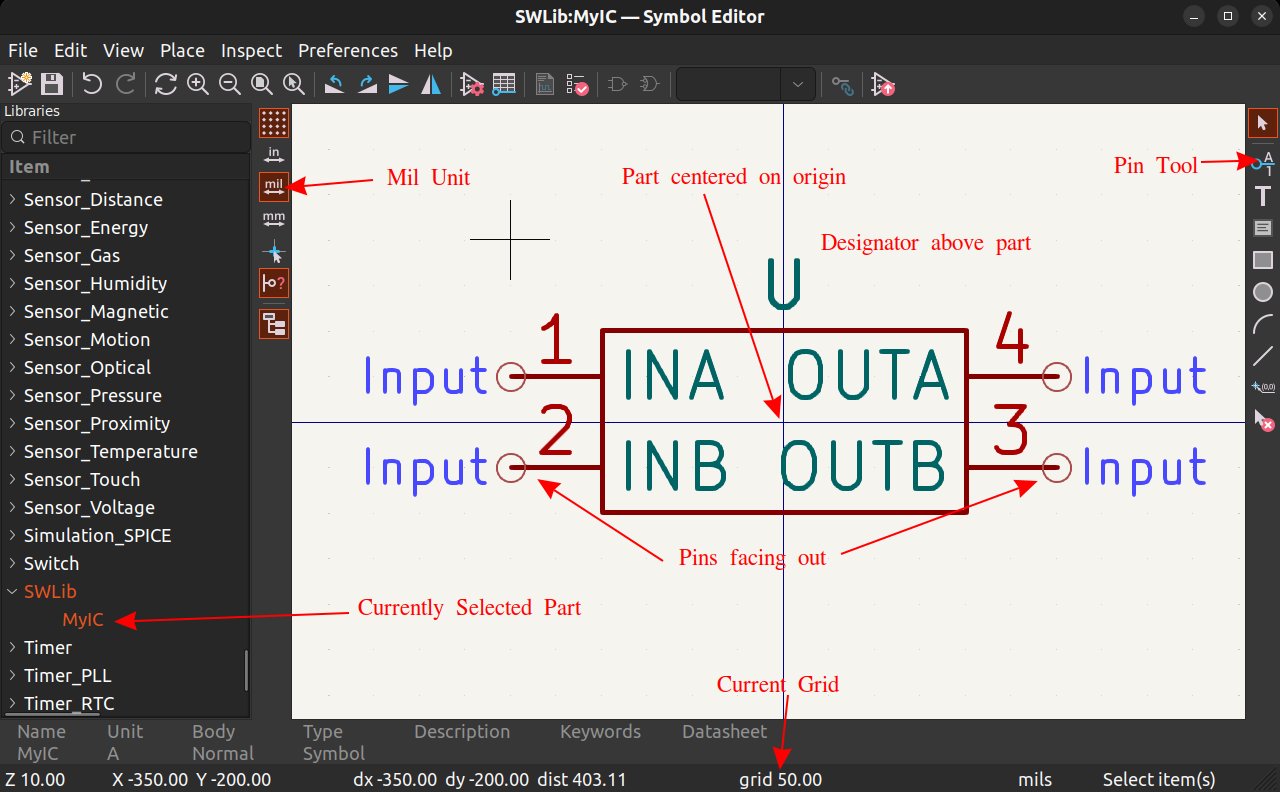This screenshot has height=792, width=1280.
Task: Pick the Arc drawing tool
Action: 1262,323
